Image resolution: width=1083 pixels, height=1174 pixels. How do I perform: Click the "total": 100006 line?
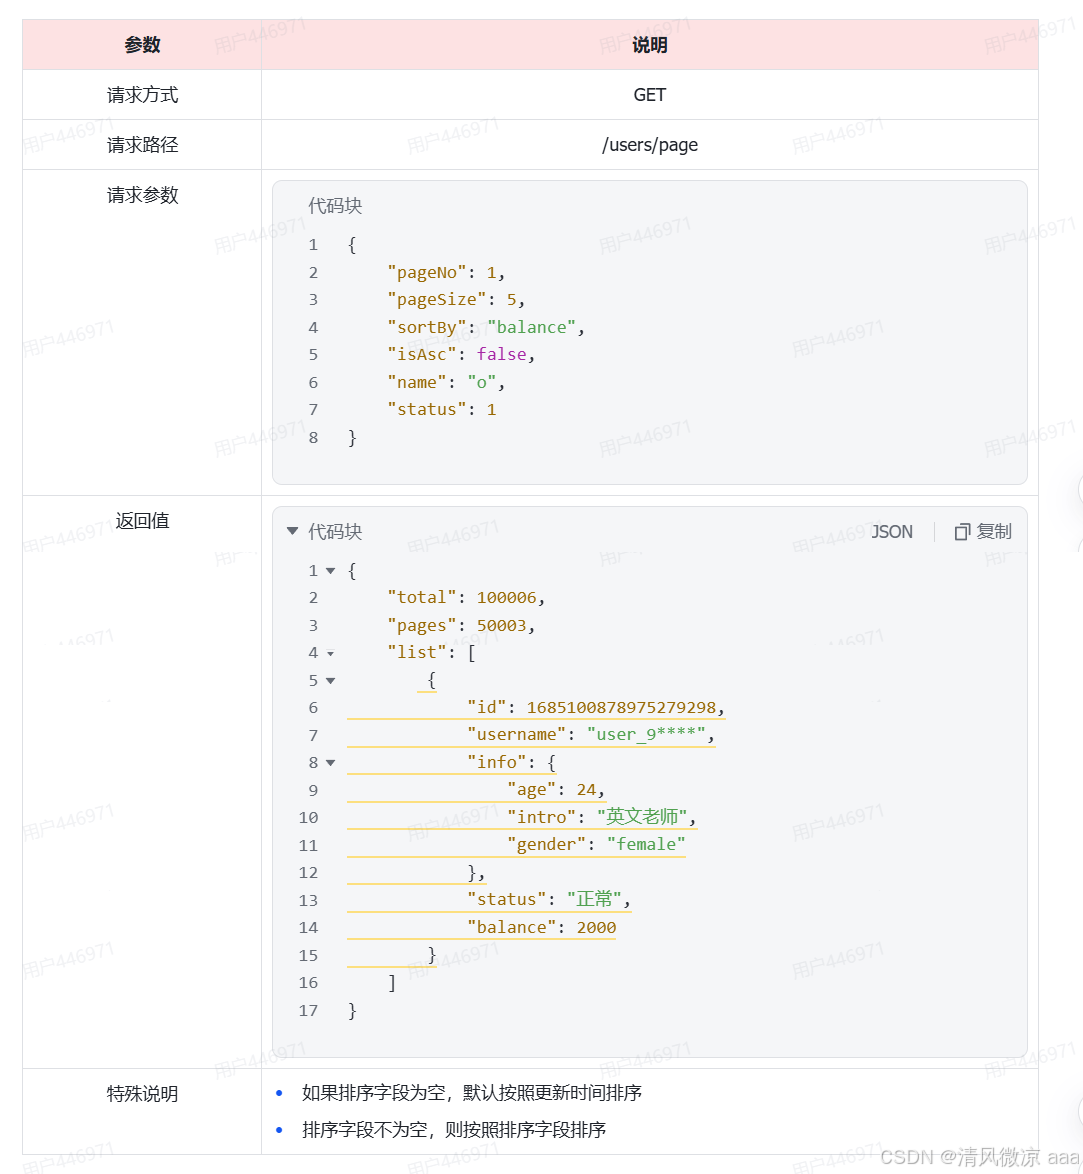[x=466, y=597]
